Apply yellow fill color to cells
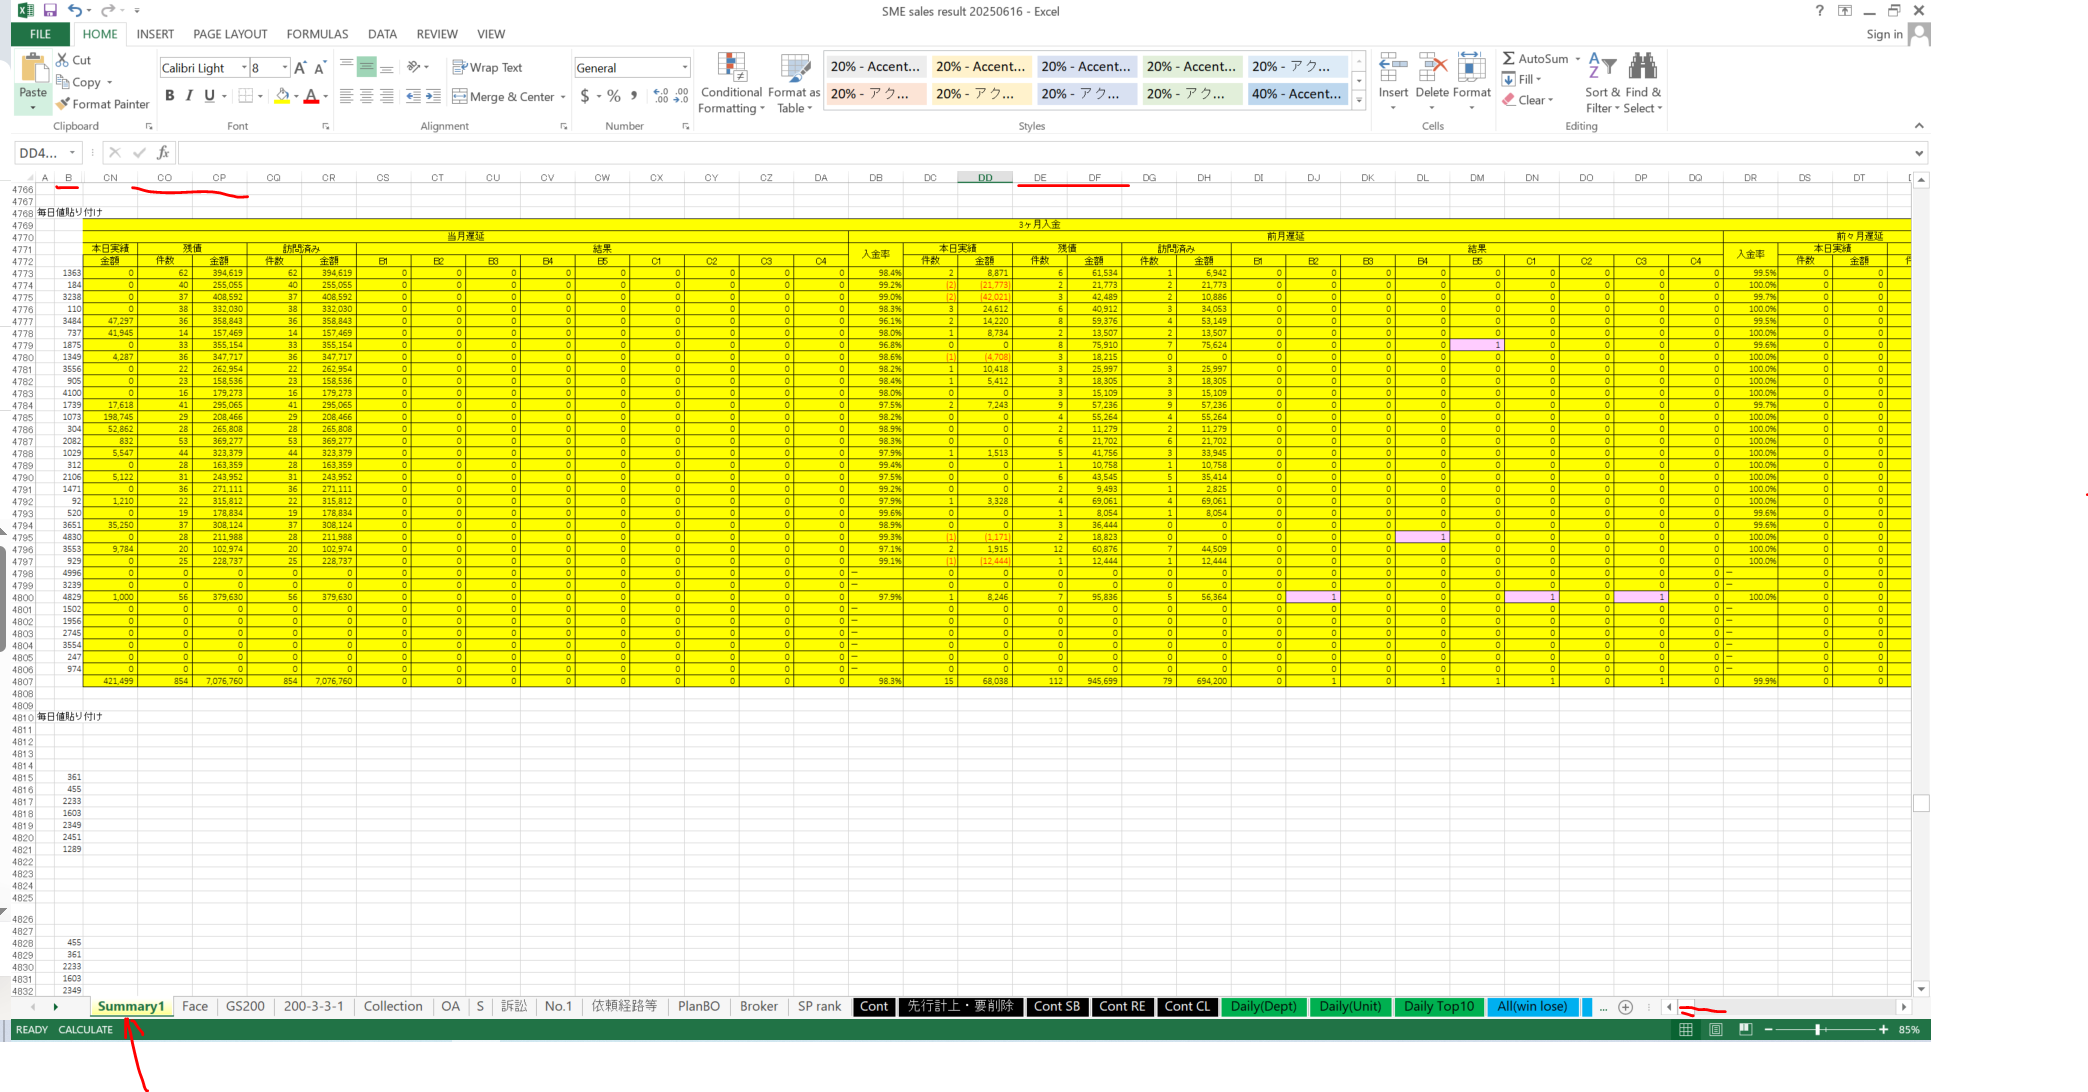This screenshot has width=2088, height=1092. (x=283, y=96)
